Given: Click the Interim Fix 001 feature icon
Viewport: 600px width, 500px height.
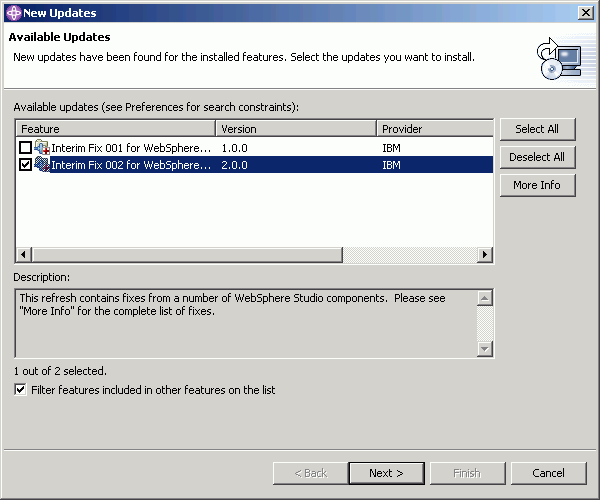Looking at the screenshot, I should (x=42, y=147).
